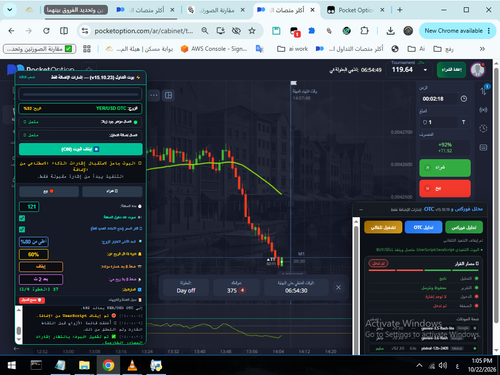Toggle the second green checkbox in bot settings

22,229
